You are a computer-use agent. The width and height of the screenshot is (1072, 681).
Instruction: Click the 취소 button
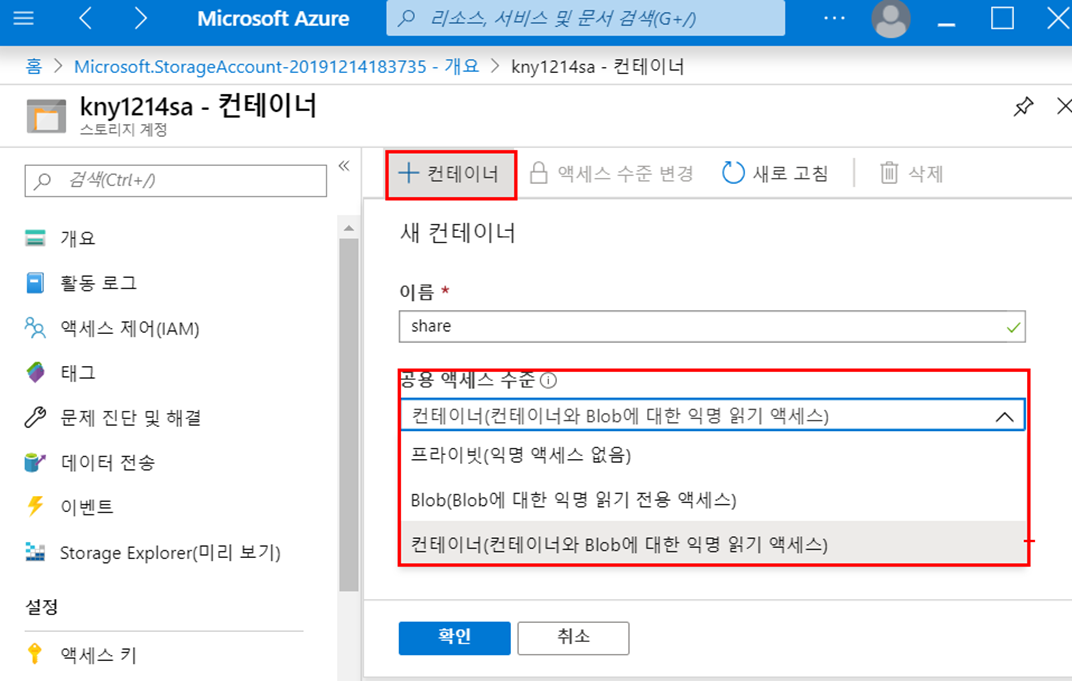pos(573,637)
